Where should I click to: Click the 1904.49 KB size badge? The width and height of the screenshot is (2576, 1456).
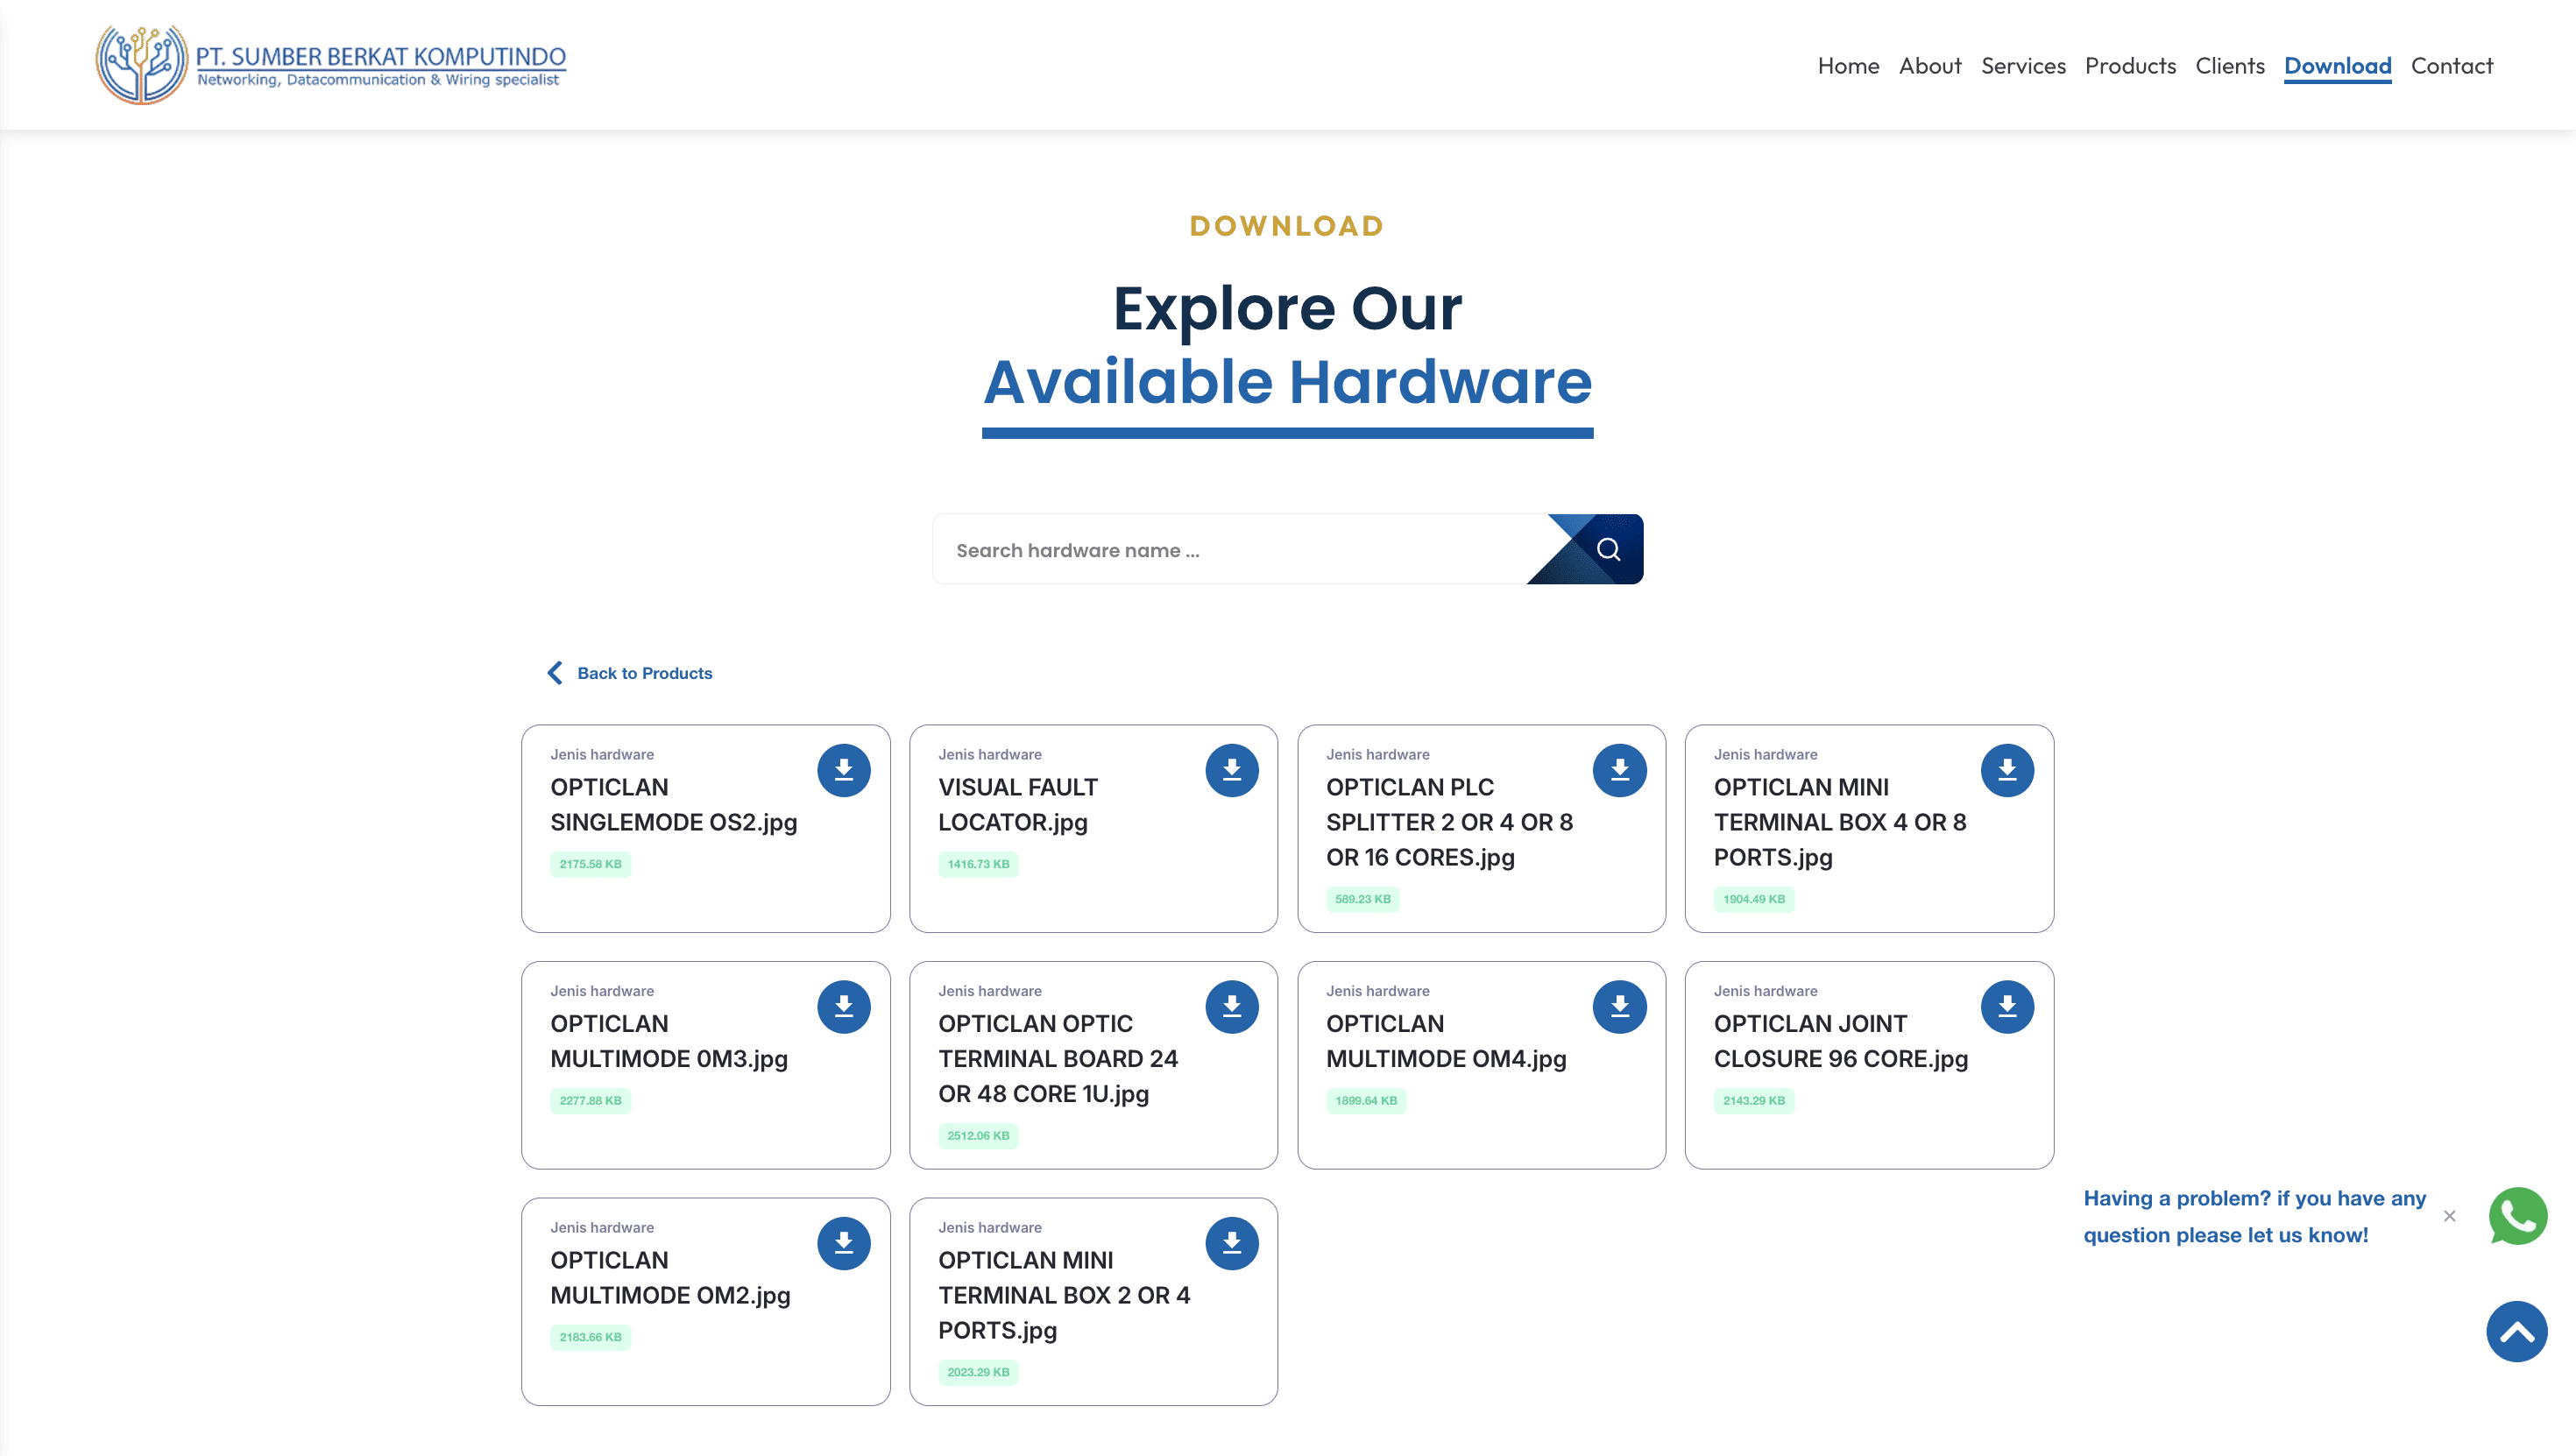(x=1753, y=899)
